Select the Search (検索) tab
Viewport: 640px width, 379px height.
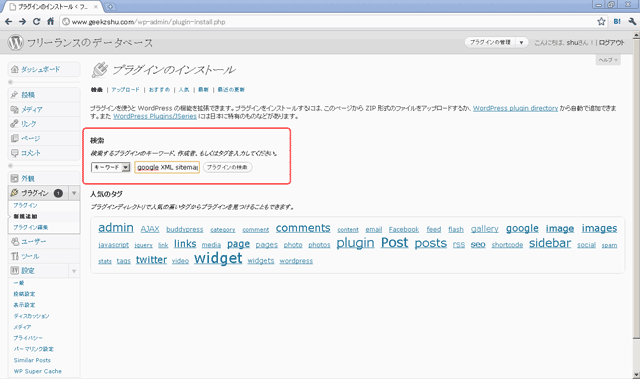point(97,89)
